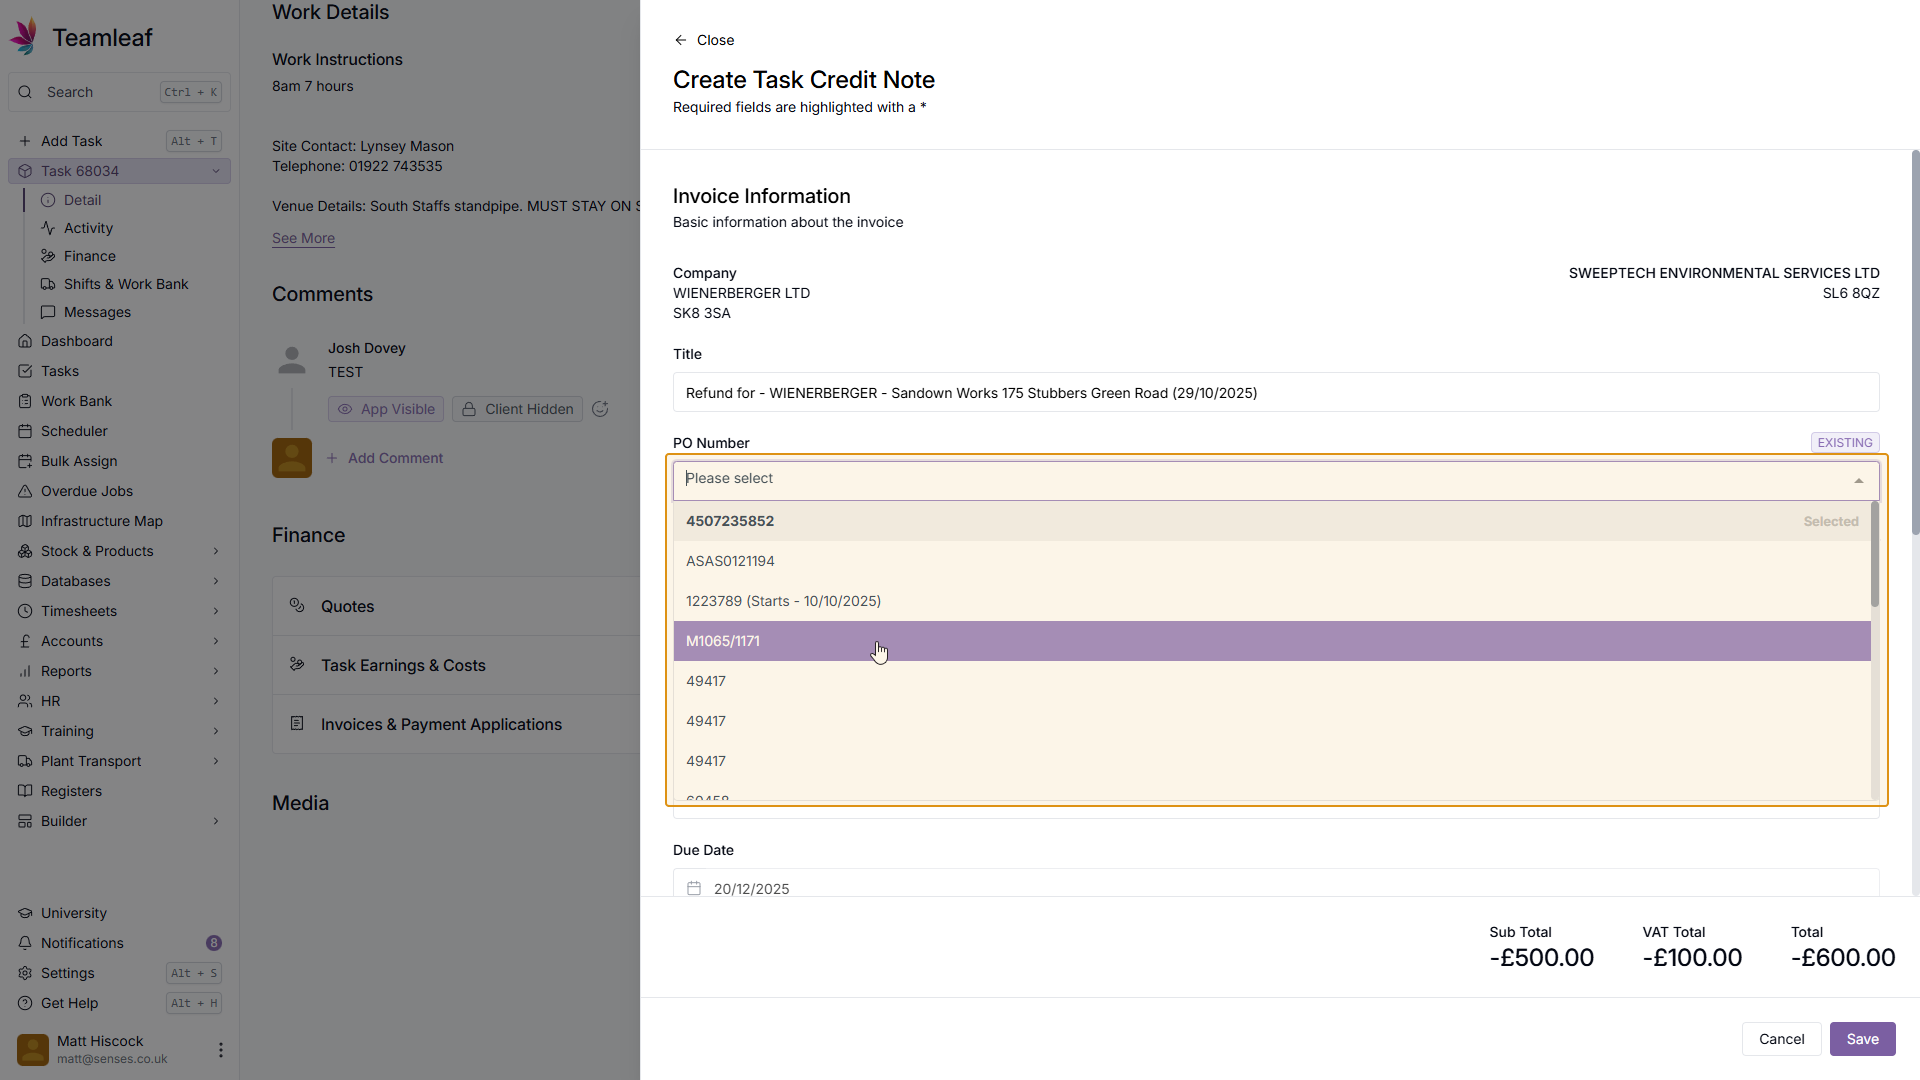Collapse the Task 68034 tree chevron
The image size is (1920, 1080).
coord(215,171)
